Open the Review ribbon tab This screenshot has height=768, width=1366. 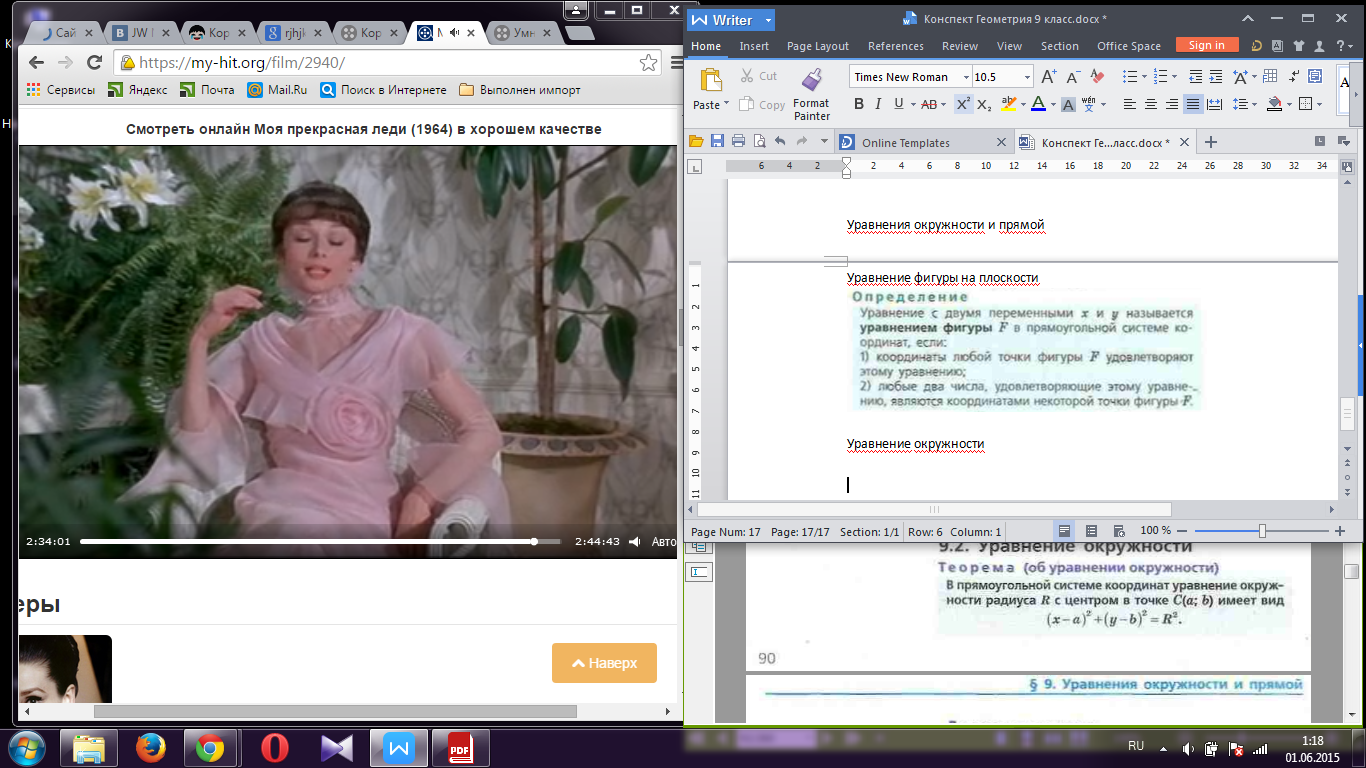[960, 46]
